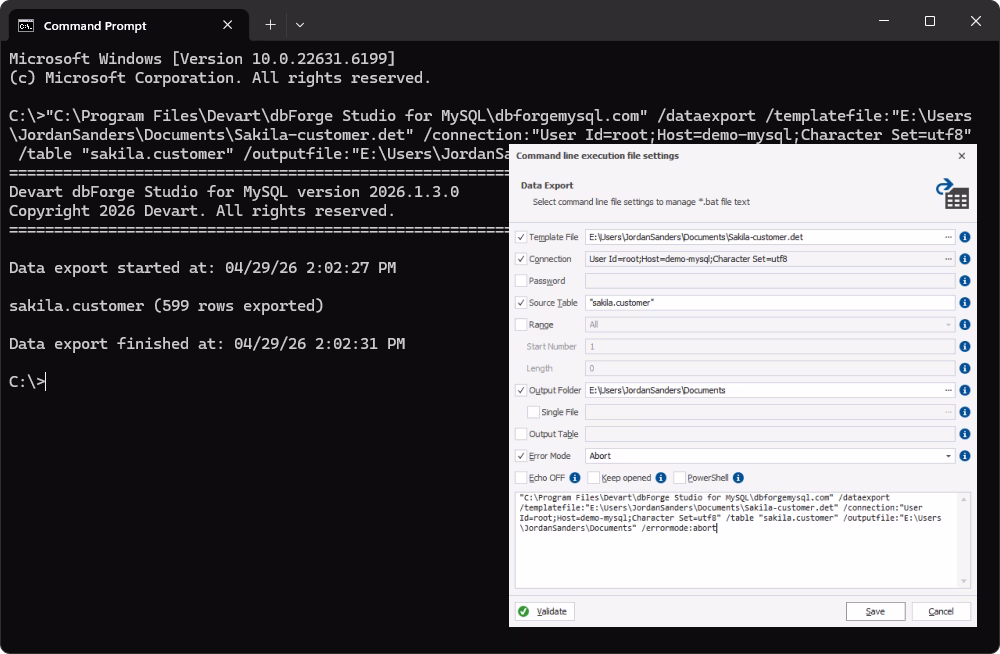
Task: Minimize the Command Prompt window
Action: (884, 21)
